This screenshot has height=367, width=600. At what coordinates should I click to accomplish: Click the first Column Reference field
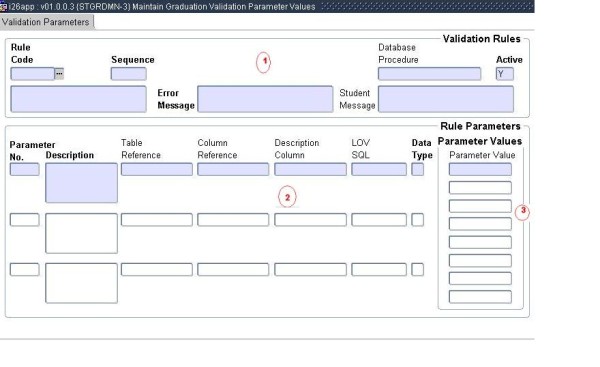tap(233, 169)
